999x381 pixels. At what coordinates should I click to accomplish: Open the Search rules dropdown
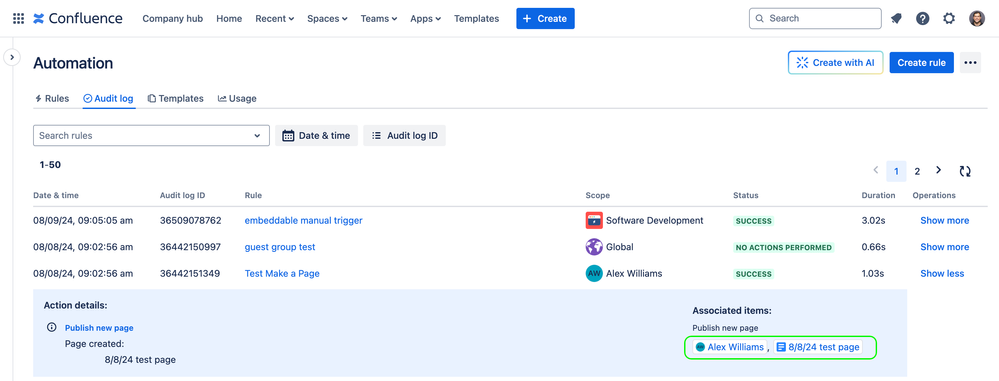(x=151, y=136)
